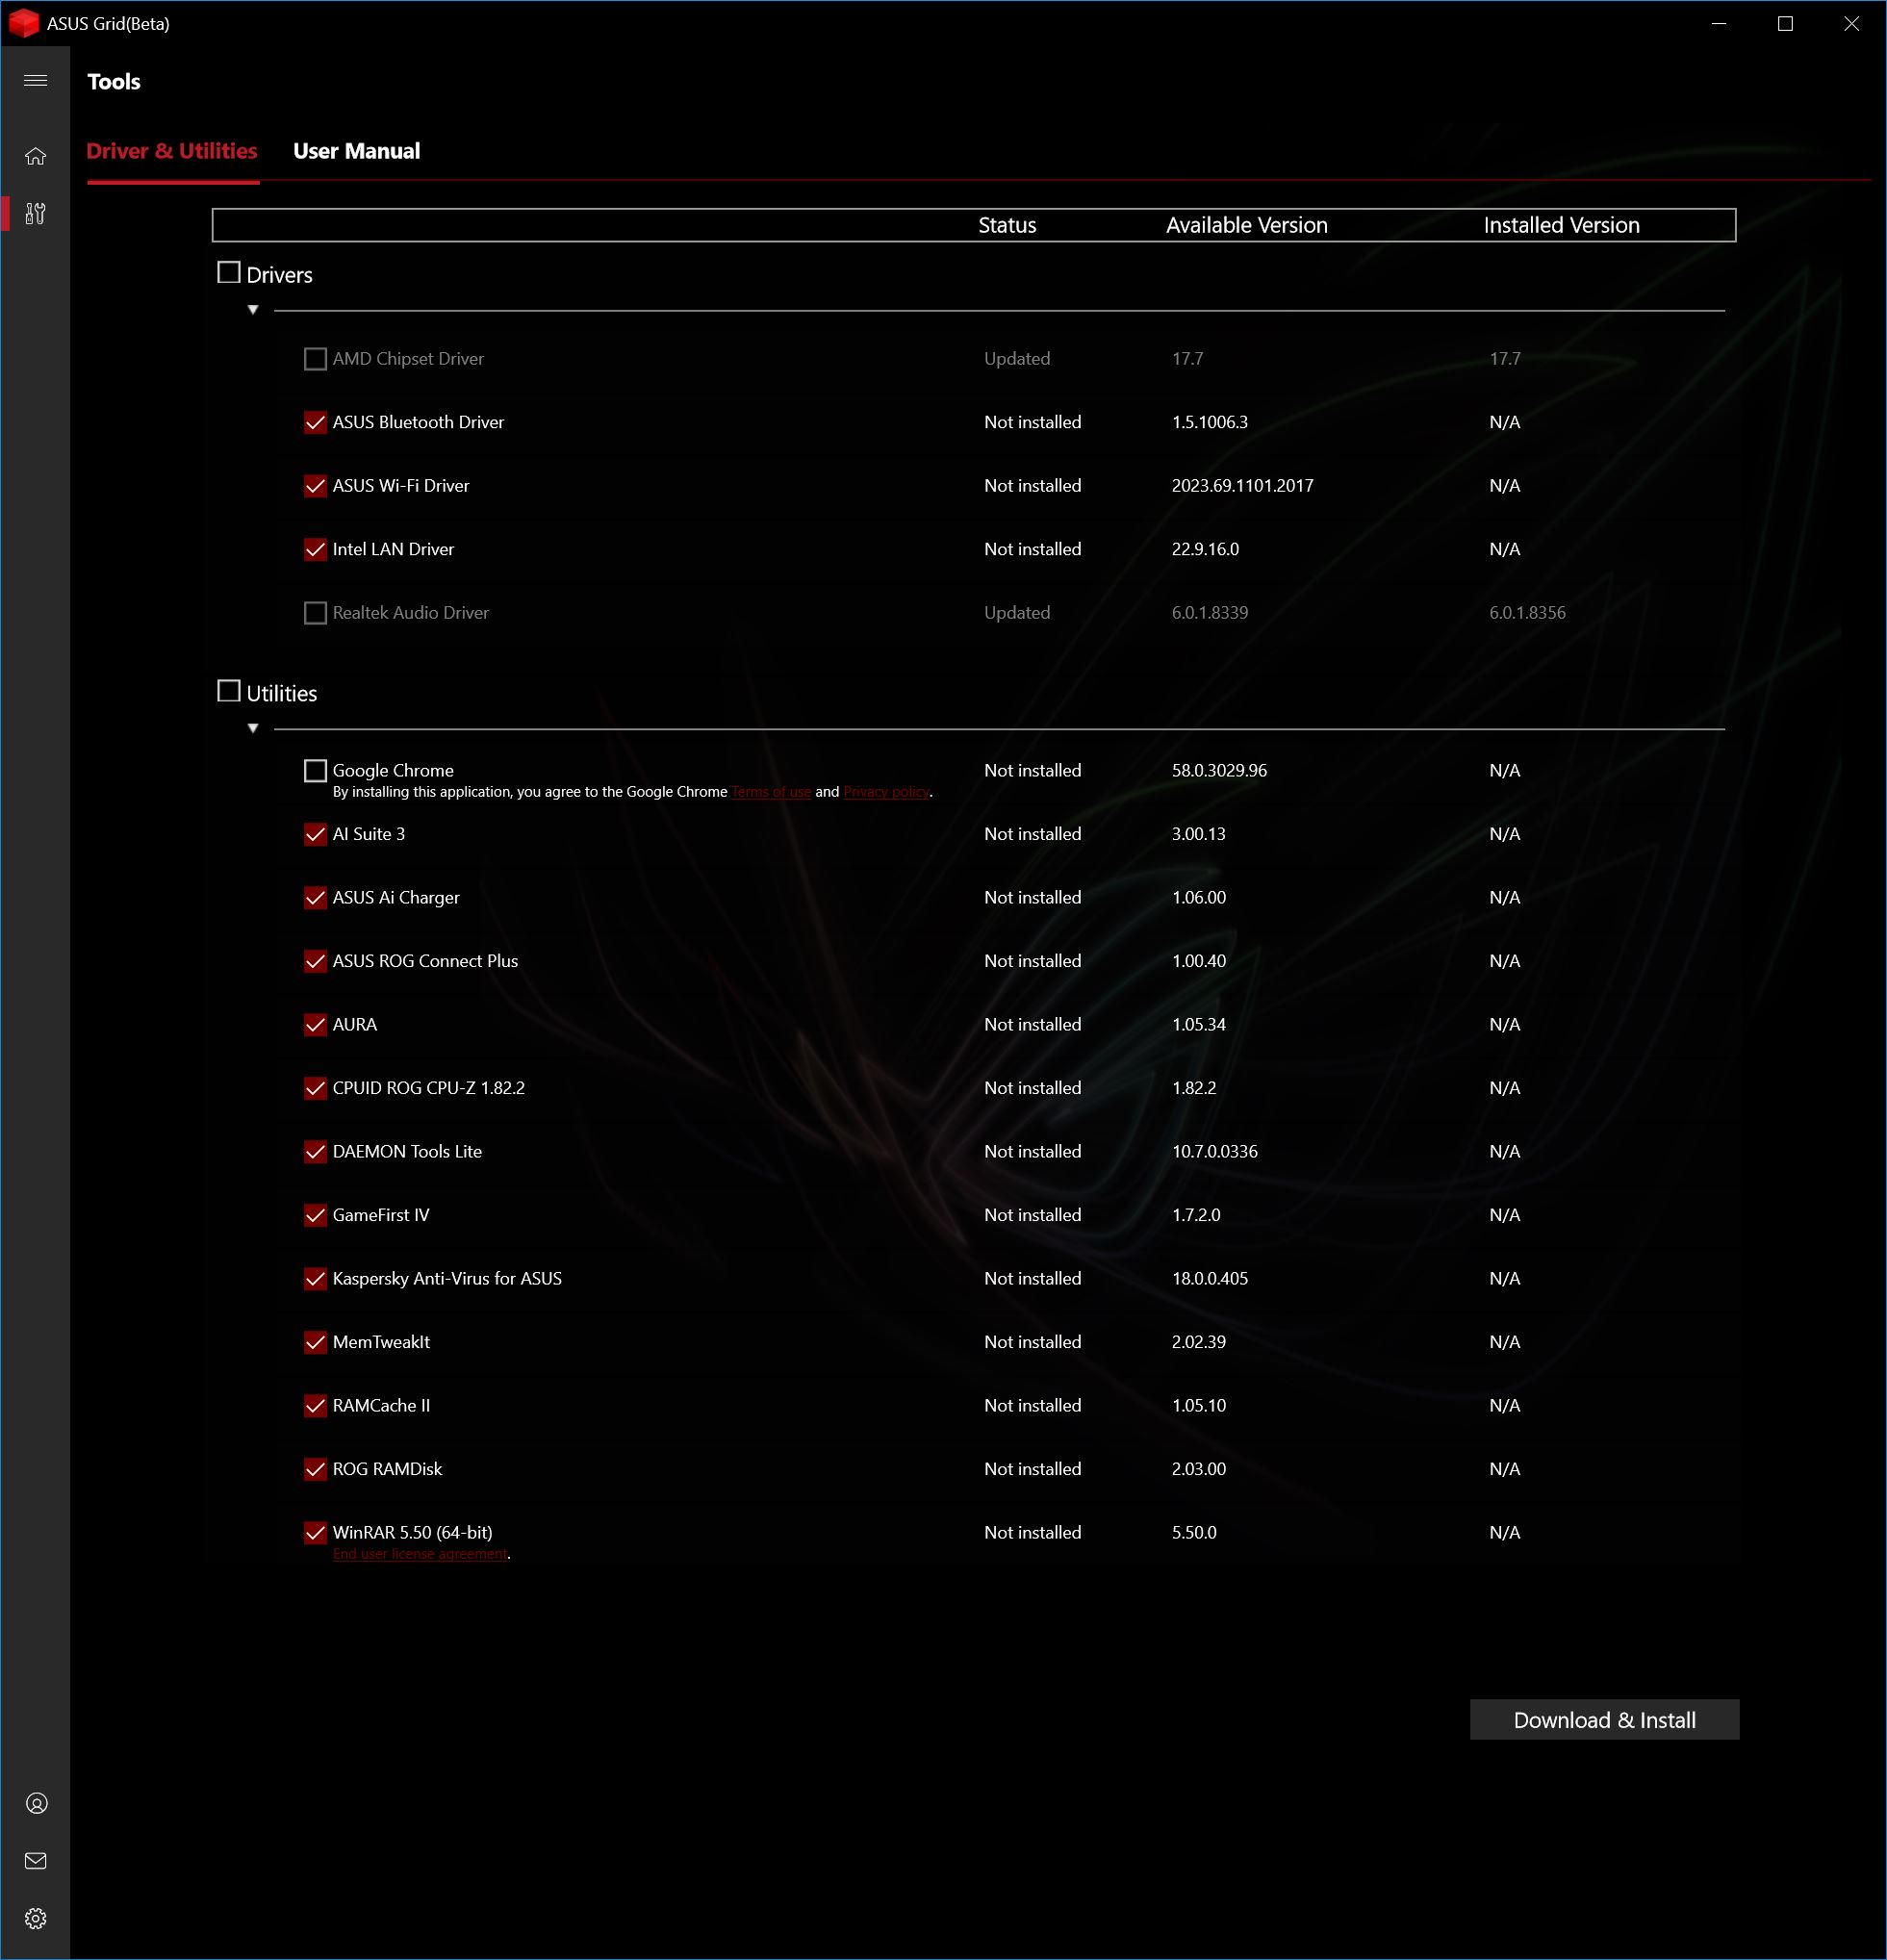Open the user account icon
This screenshot has height=1960, width=1887.
pos(36,1803)
